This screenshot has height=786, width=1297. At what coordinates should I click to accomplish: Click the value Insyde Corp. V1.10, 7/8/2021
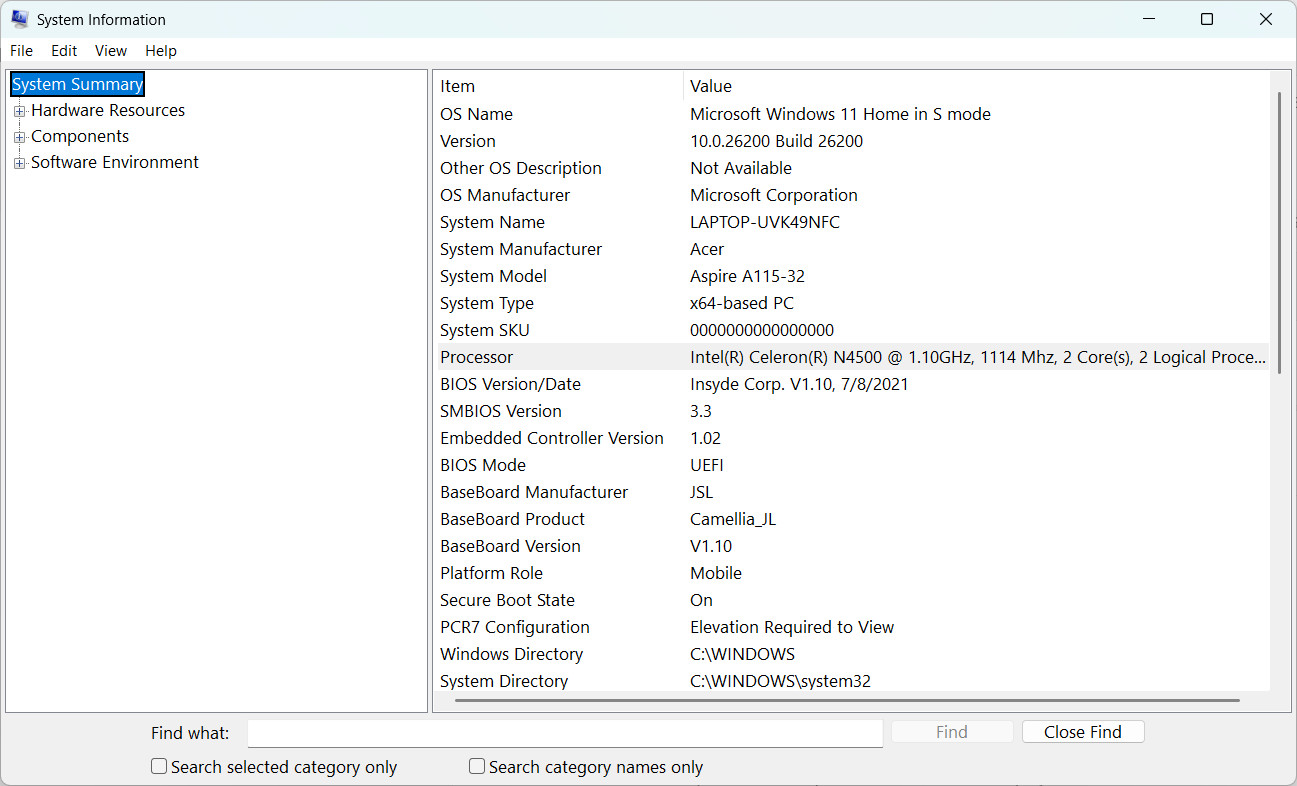[799, 384]
